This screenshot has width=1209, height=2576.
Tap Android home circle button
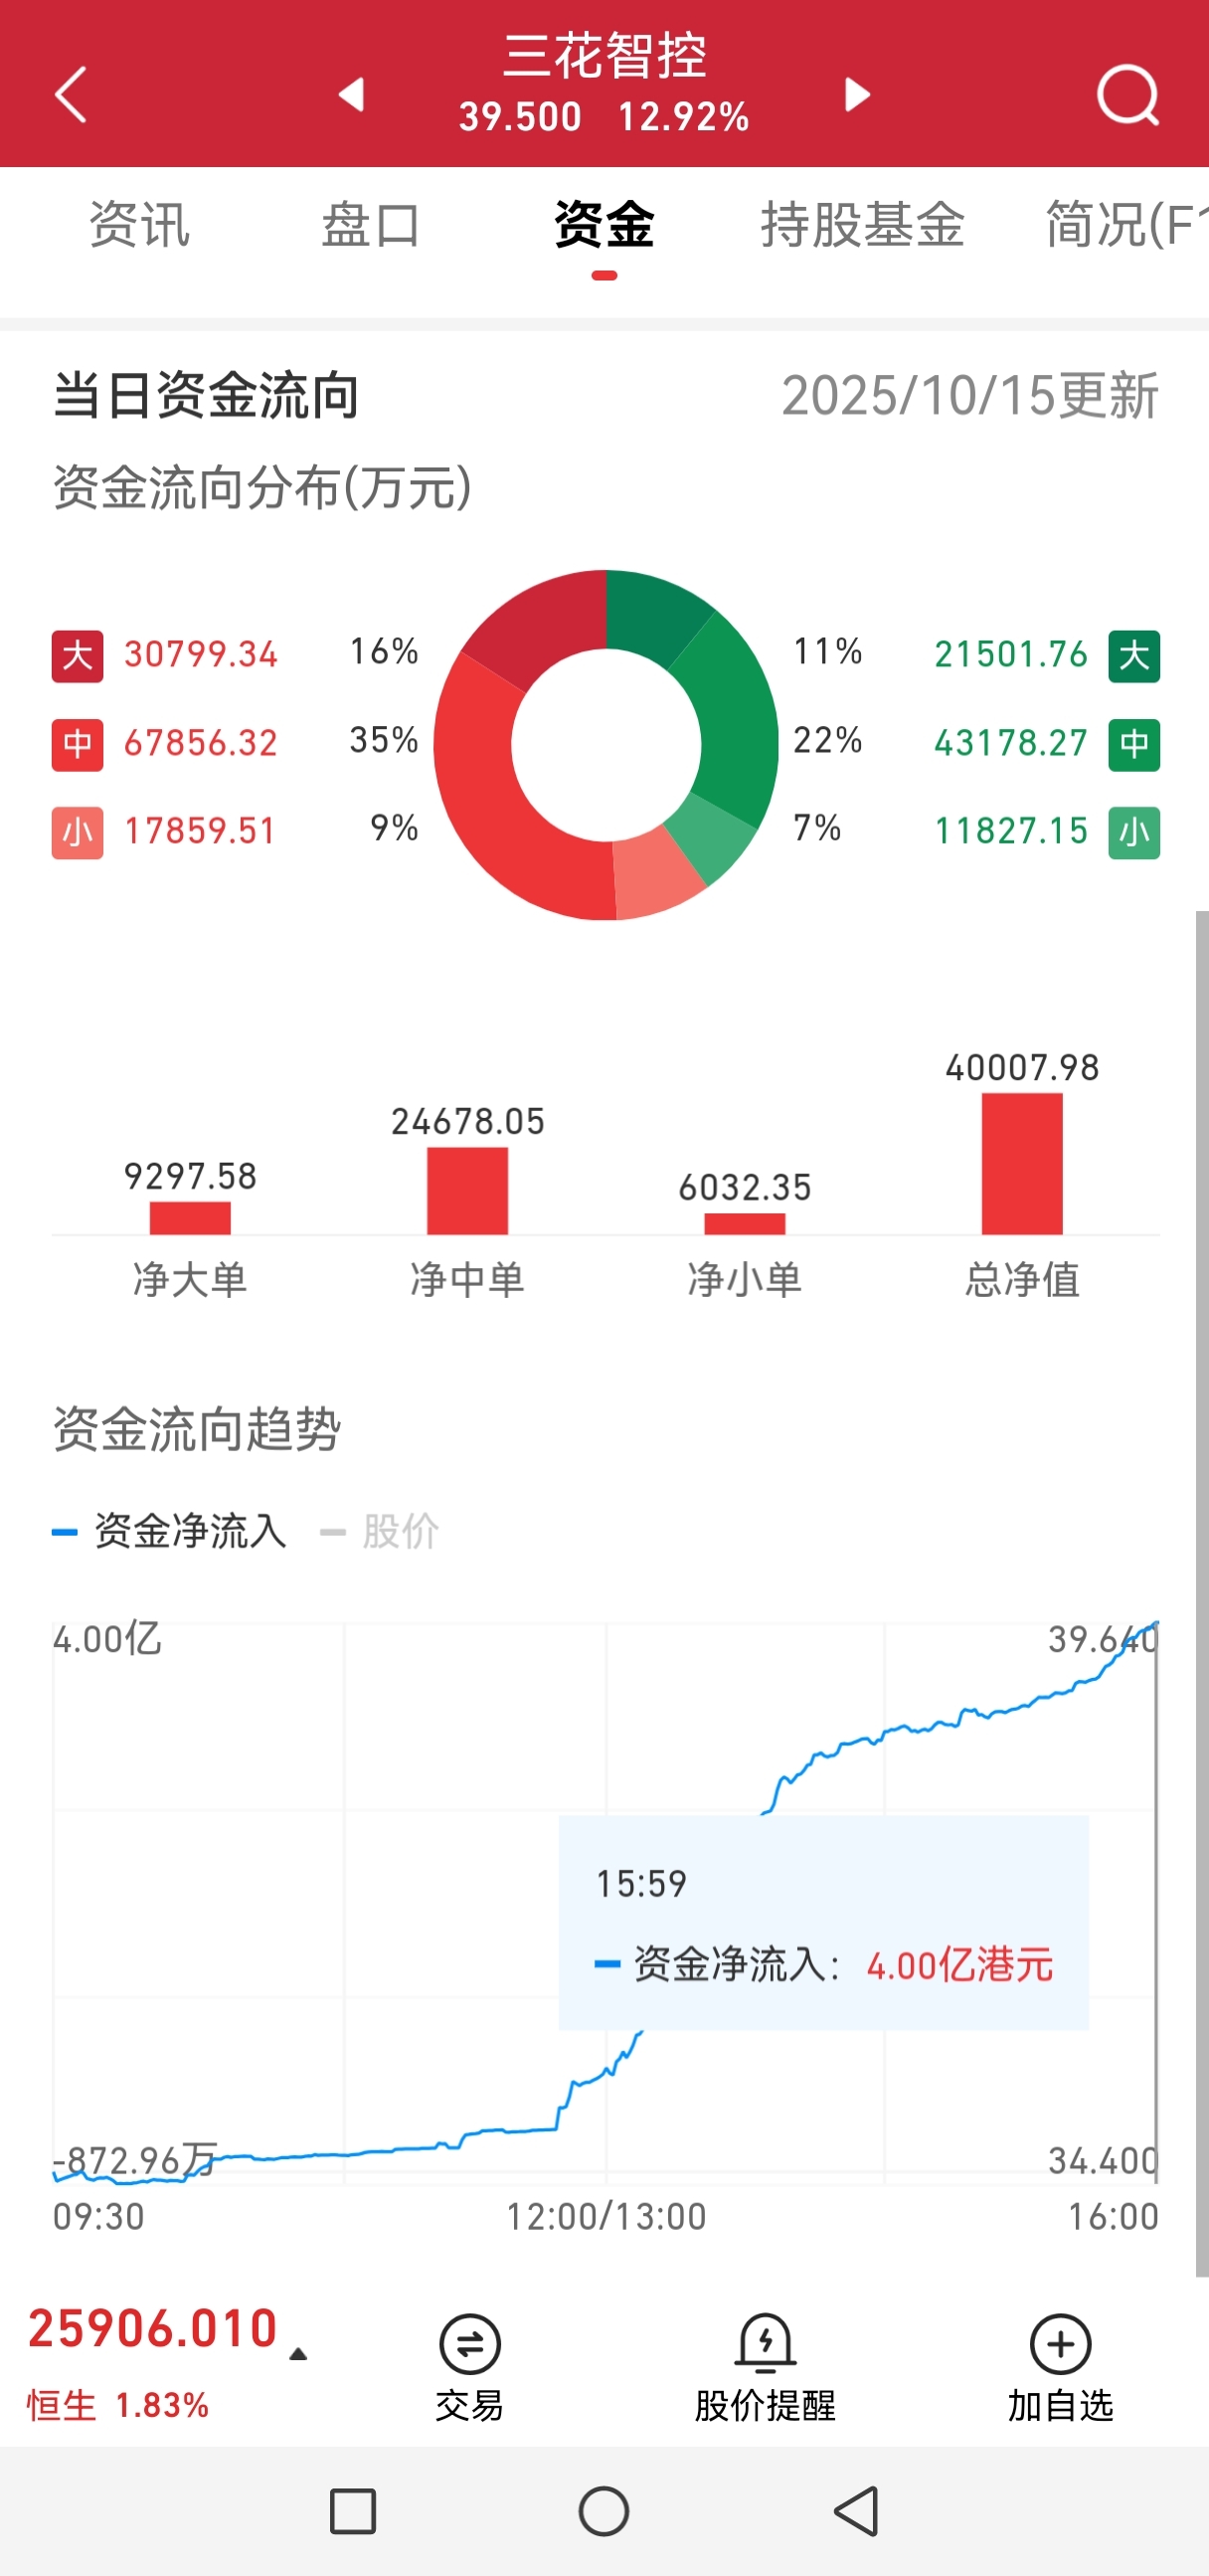pyautogui.click(x=604, y=2511)
